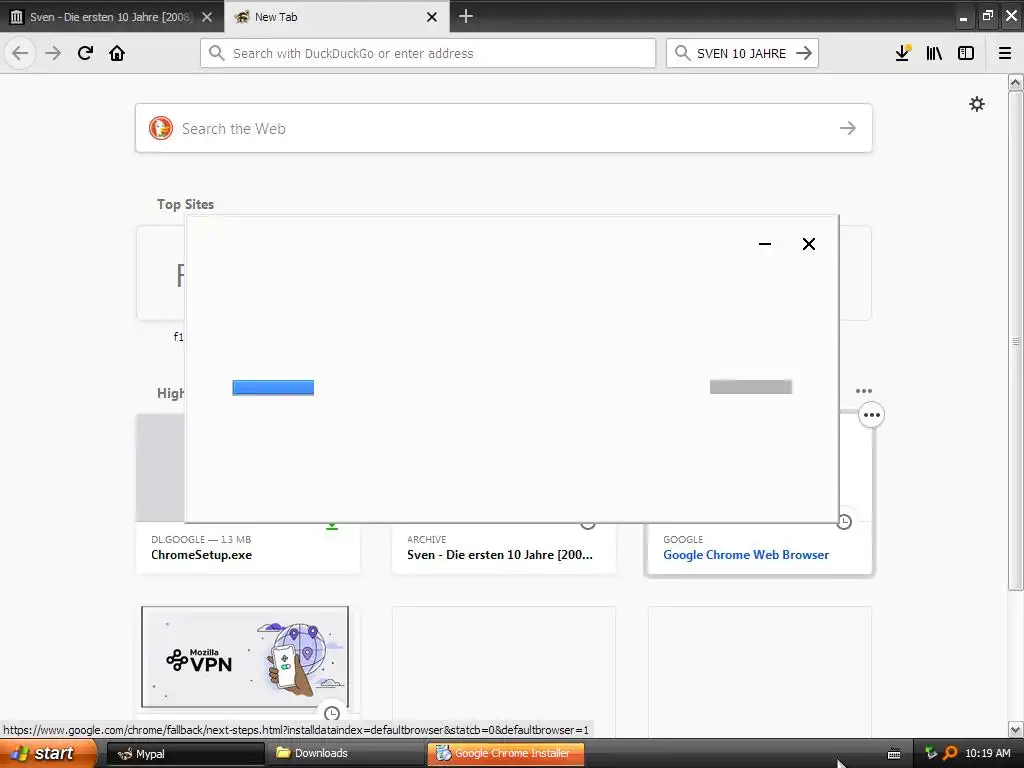The width and height of the screenshot is (1024, 768).
Task: Click the gray button in installer dialog
Action: 751,387
